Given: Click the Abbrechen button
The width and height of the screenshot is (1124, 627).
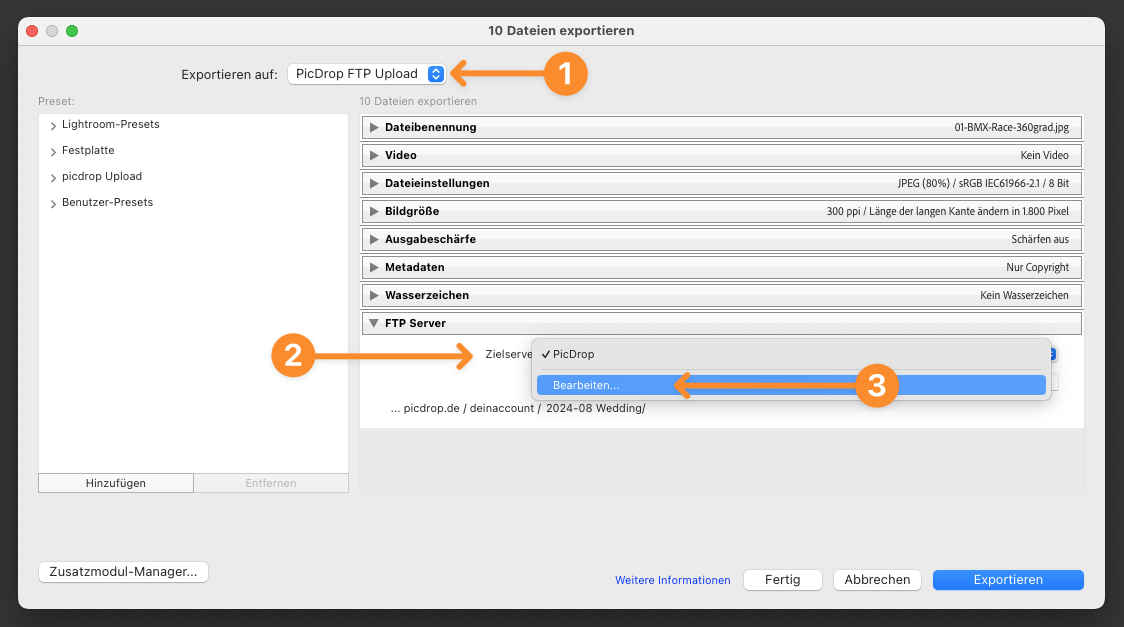Looking at the screenshot, I should 877,580.
